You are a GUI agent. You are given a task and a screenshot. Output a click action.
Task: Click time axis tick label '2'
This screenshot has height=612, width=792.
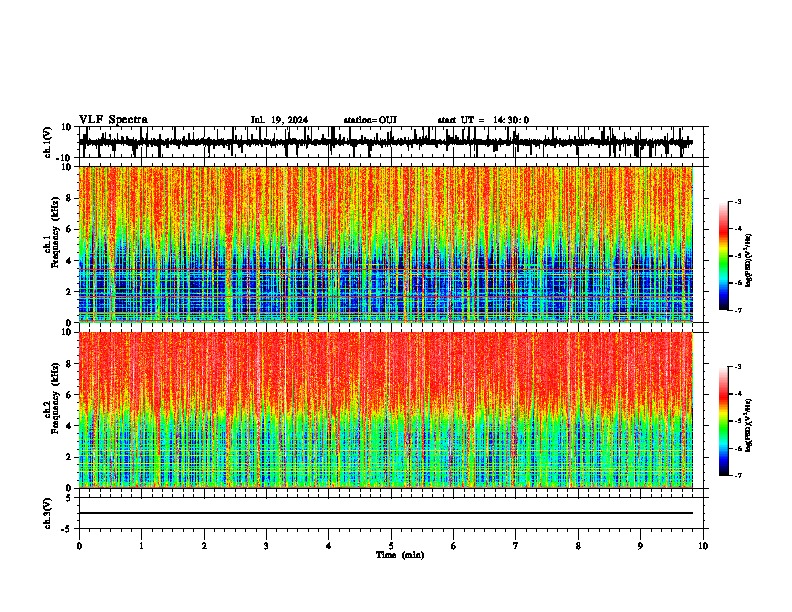[204, 546]
